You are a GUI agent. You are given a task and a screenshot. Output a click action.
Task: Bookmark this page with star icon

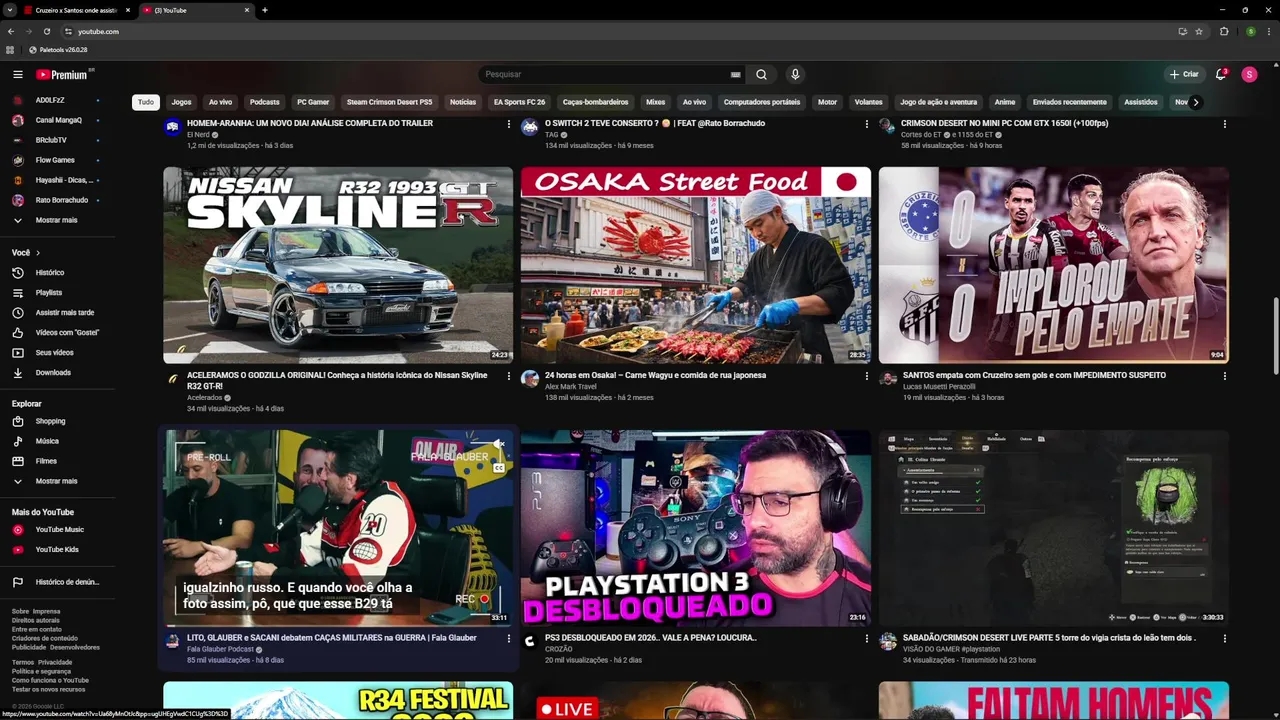1199,31
